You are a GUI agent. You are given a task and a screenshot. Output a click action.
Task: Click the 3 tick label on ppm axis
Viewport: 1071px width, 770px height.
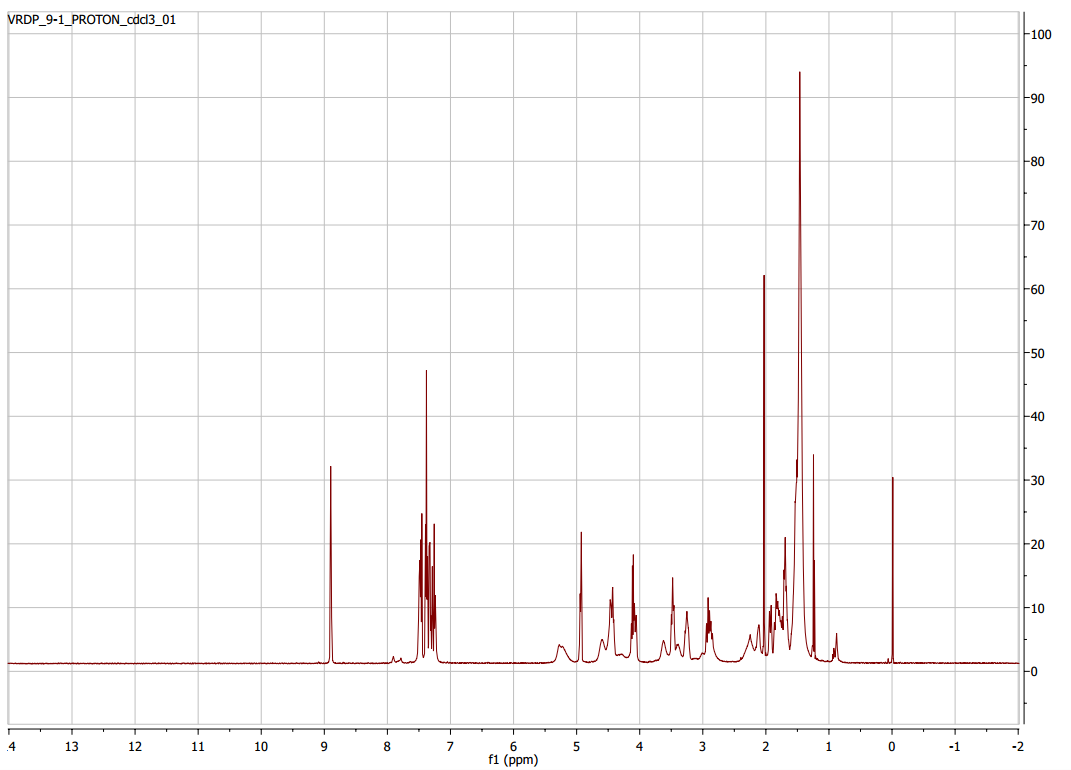[x=702, y=747]
